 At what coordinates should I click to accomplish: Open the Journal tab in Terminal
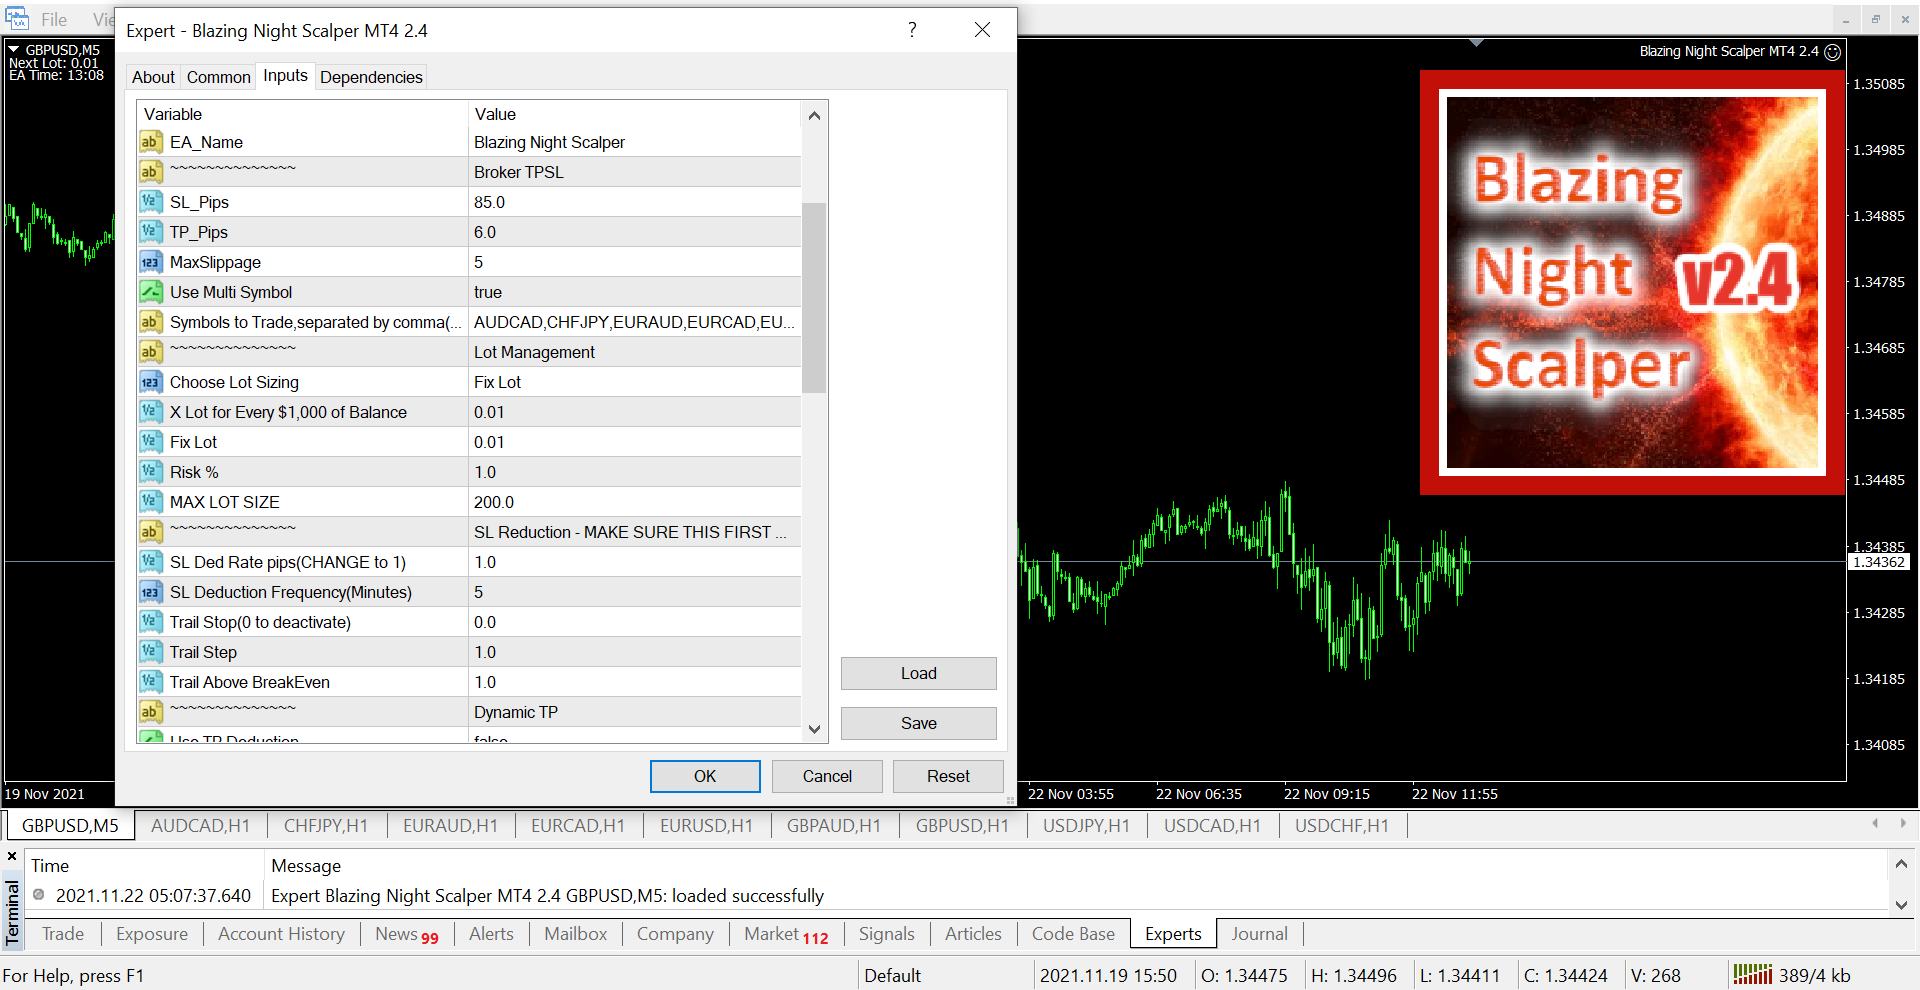pos(1259,934)
